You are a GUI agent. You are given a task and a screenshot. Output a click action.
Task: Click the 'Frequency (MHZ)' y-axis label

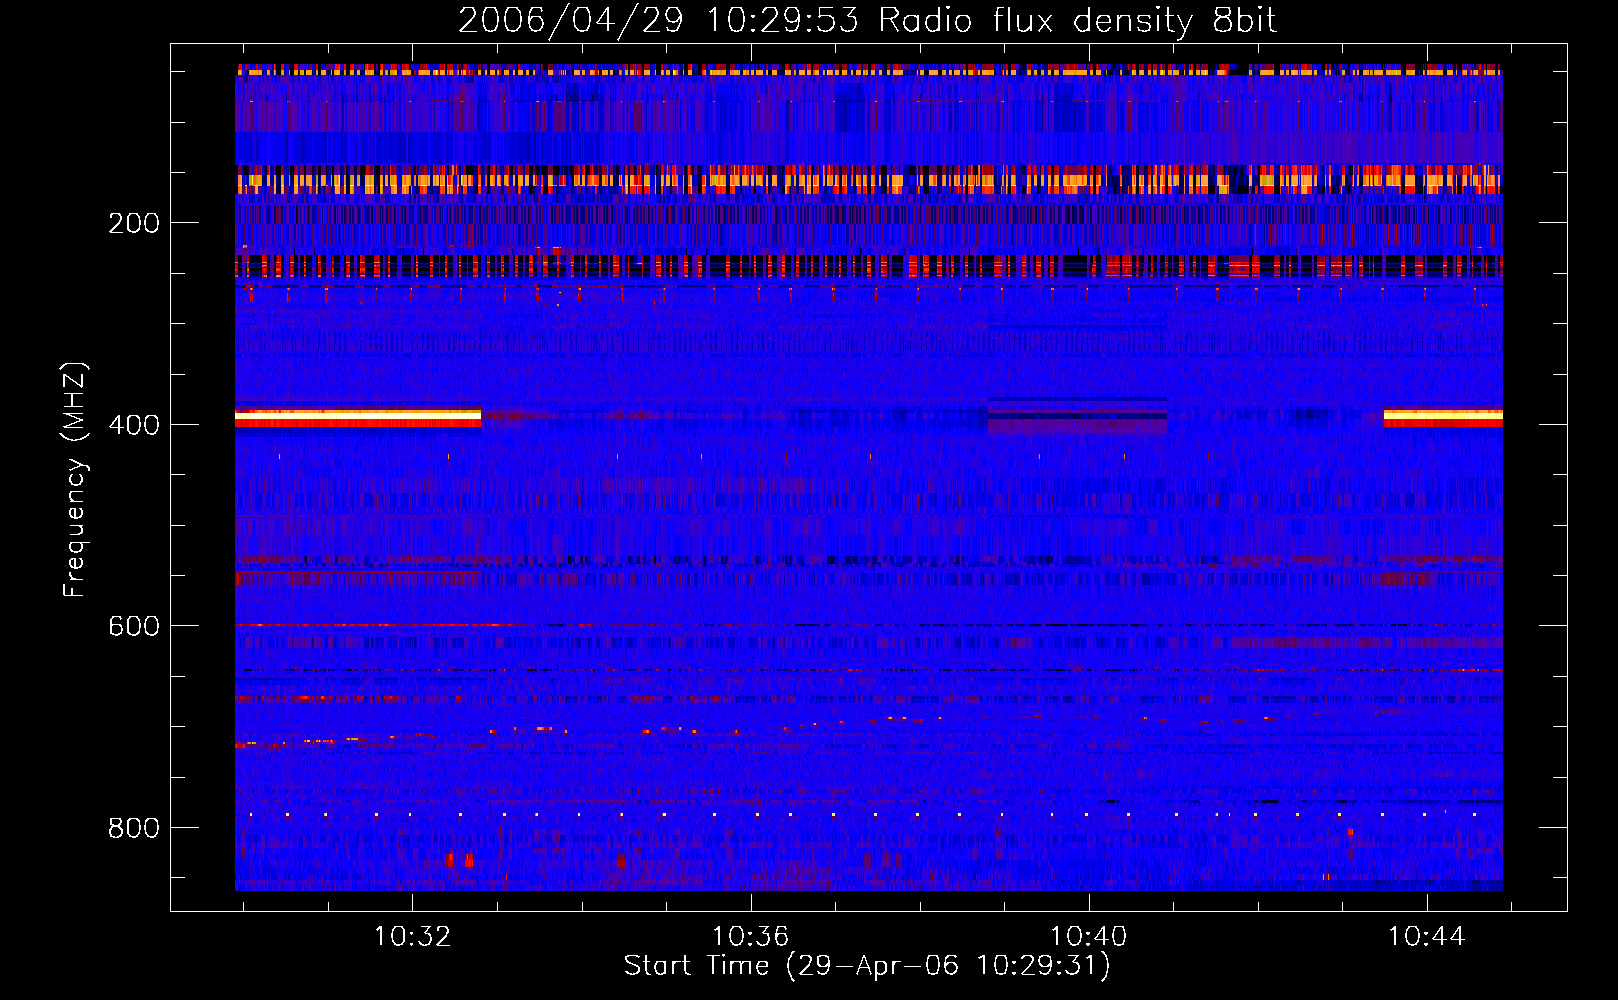tap(75, 479)
